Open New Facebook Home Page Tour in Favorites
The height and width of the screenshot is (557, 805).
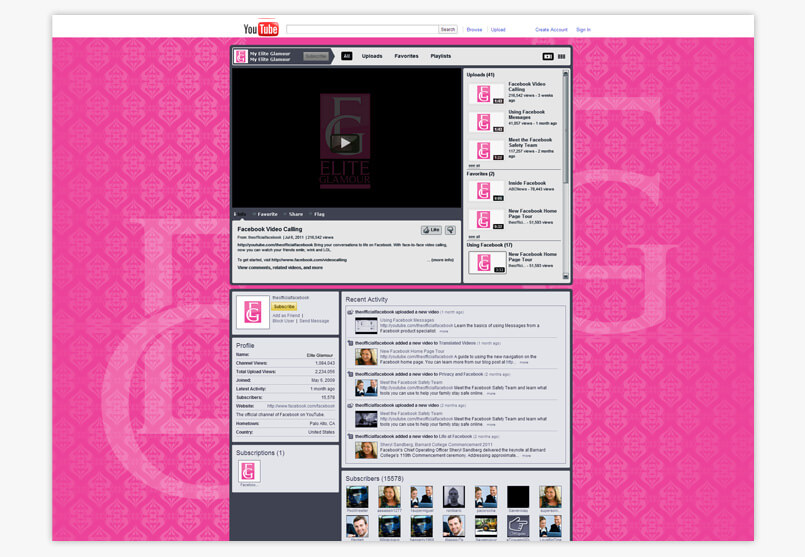coord(486,219)
